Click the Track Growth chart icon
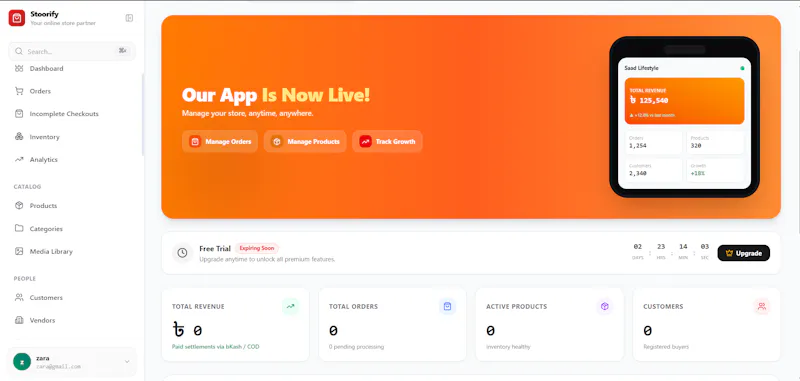Screen dimensions: 800x381 (x=365, y=141)
